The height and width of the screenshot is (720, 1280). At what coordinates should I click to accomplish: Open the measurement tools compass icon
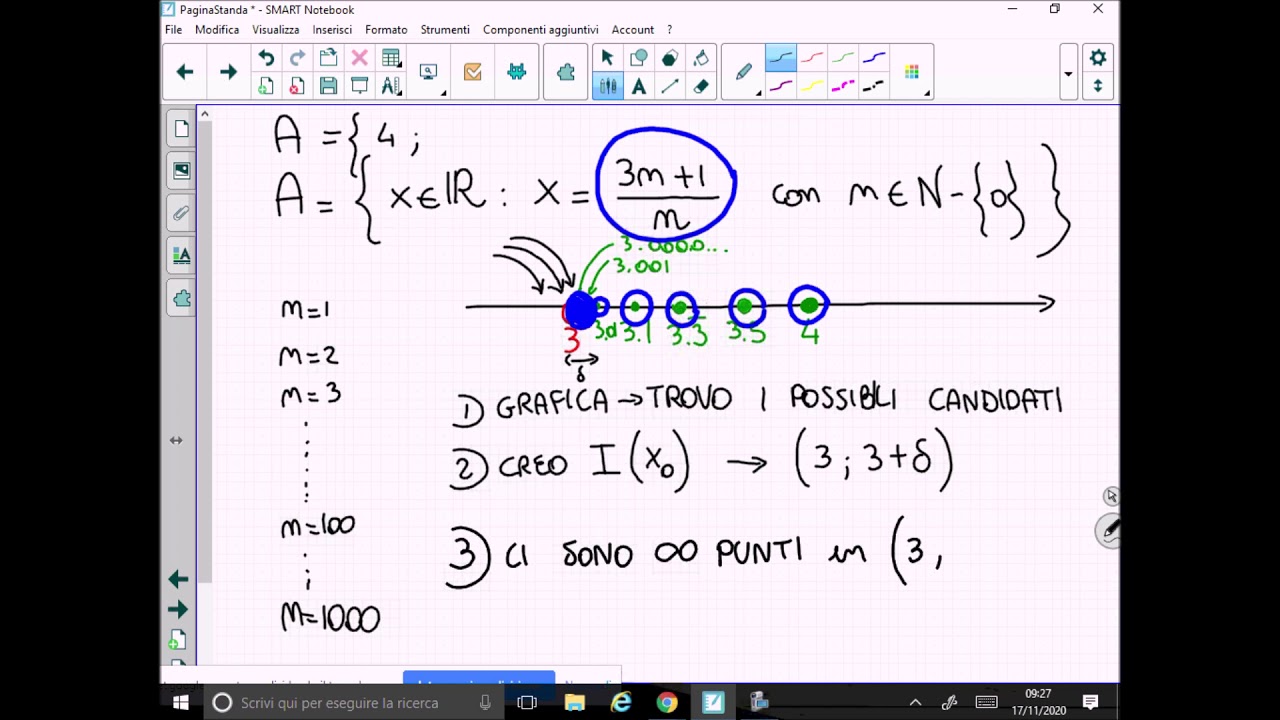tap(391, 87)
